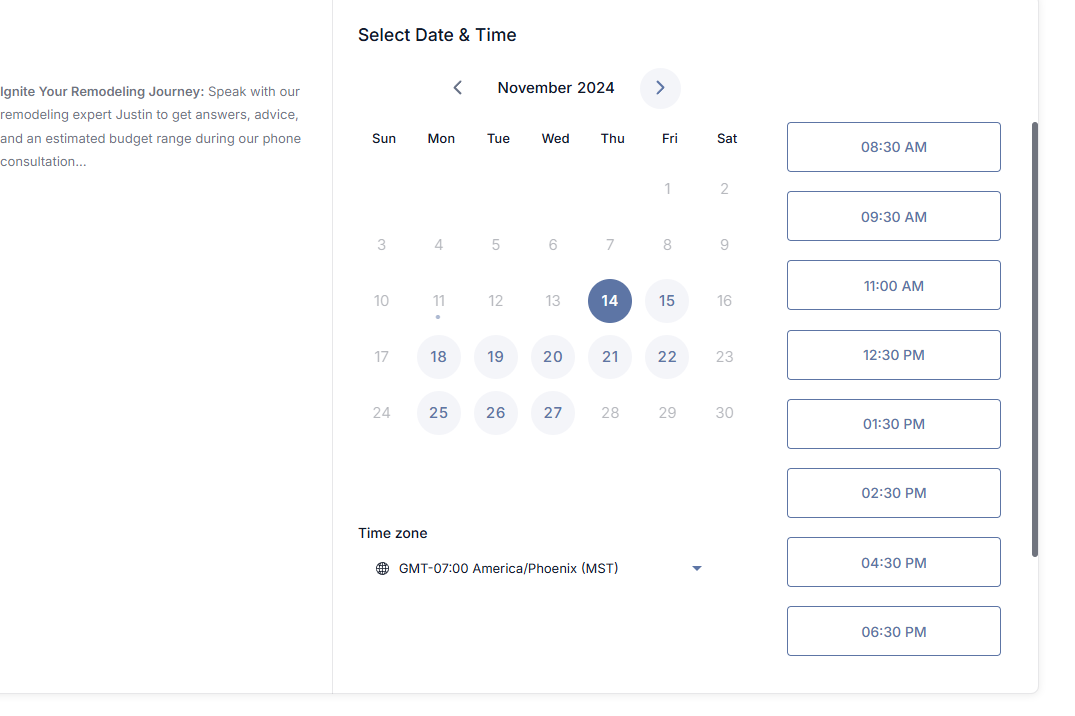Pick November 18 from the calendar
Screen dimensions: 1075x716
438,356
